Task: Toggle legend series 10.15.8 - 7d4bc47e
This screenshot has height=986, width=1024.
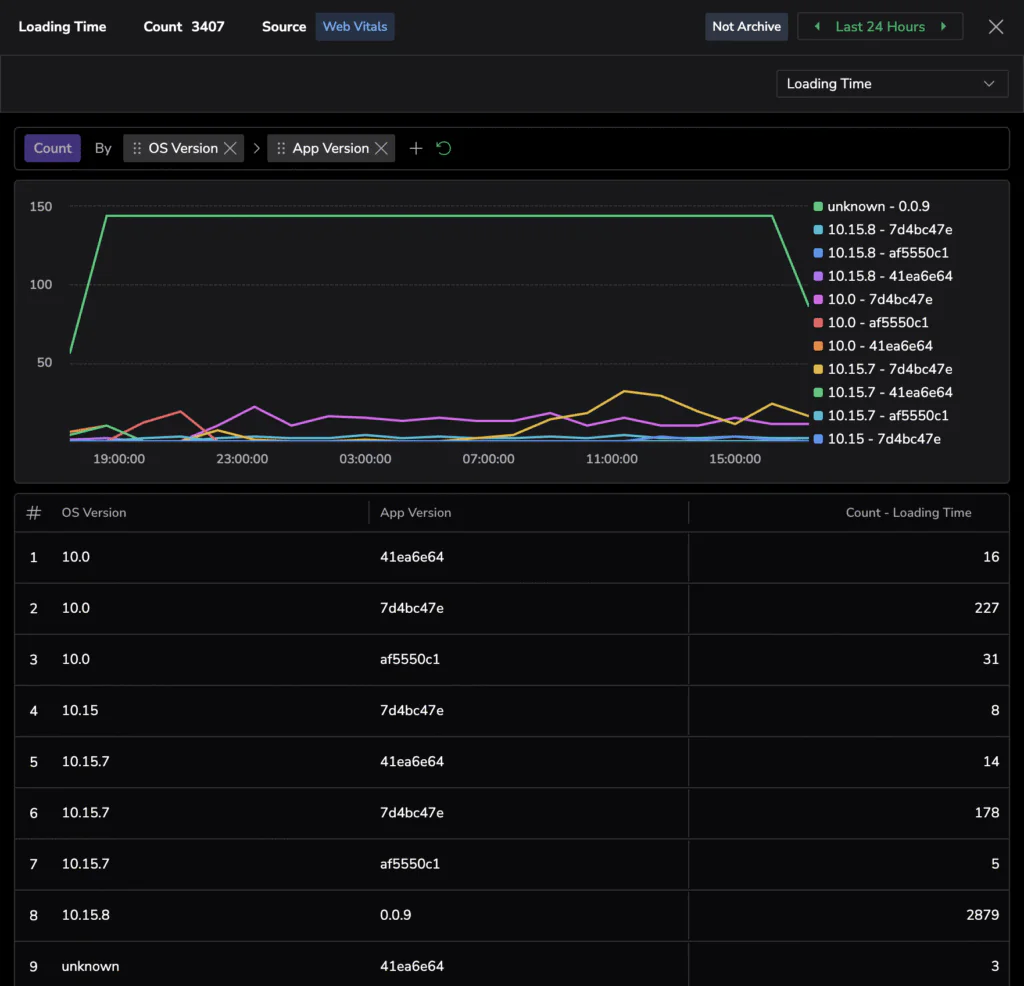Action: pyautogui.click(x=882, y=230)
